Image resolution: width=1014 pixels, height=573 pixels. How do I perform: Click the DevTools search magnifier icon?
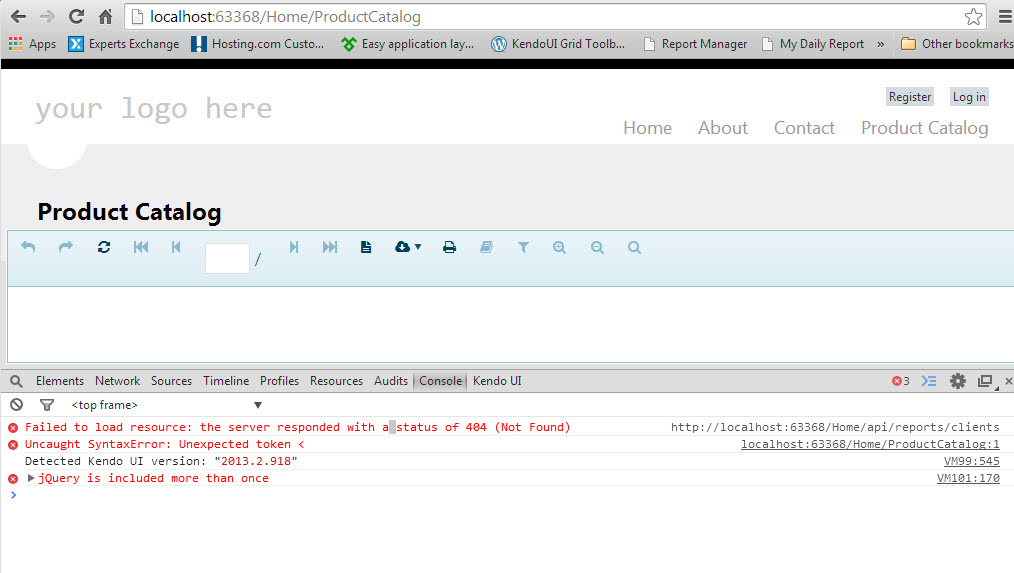(16, 381)
